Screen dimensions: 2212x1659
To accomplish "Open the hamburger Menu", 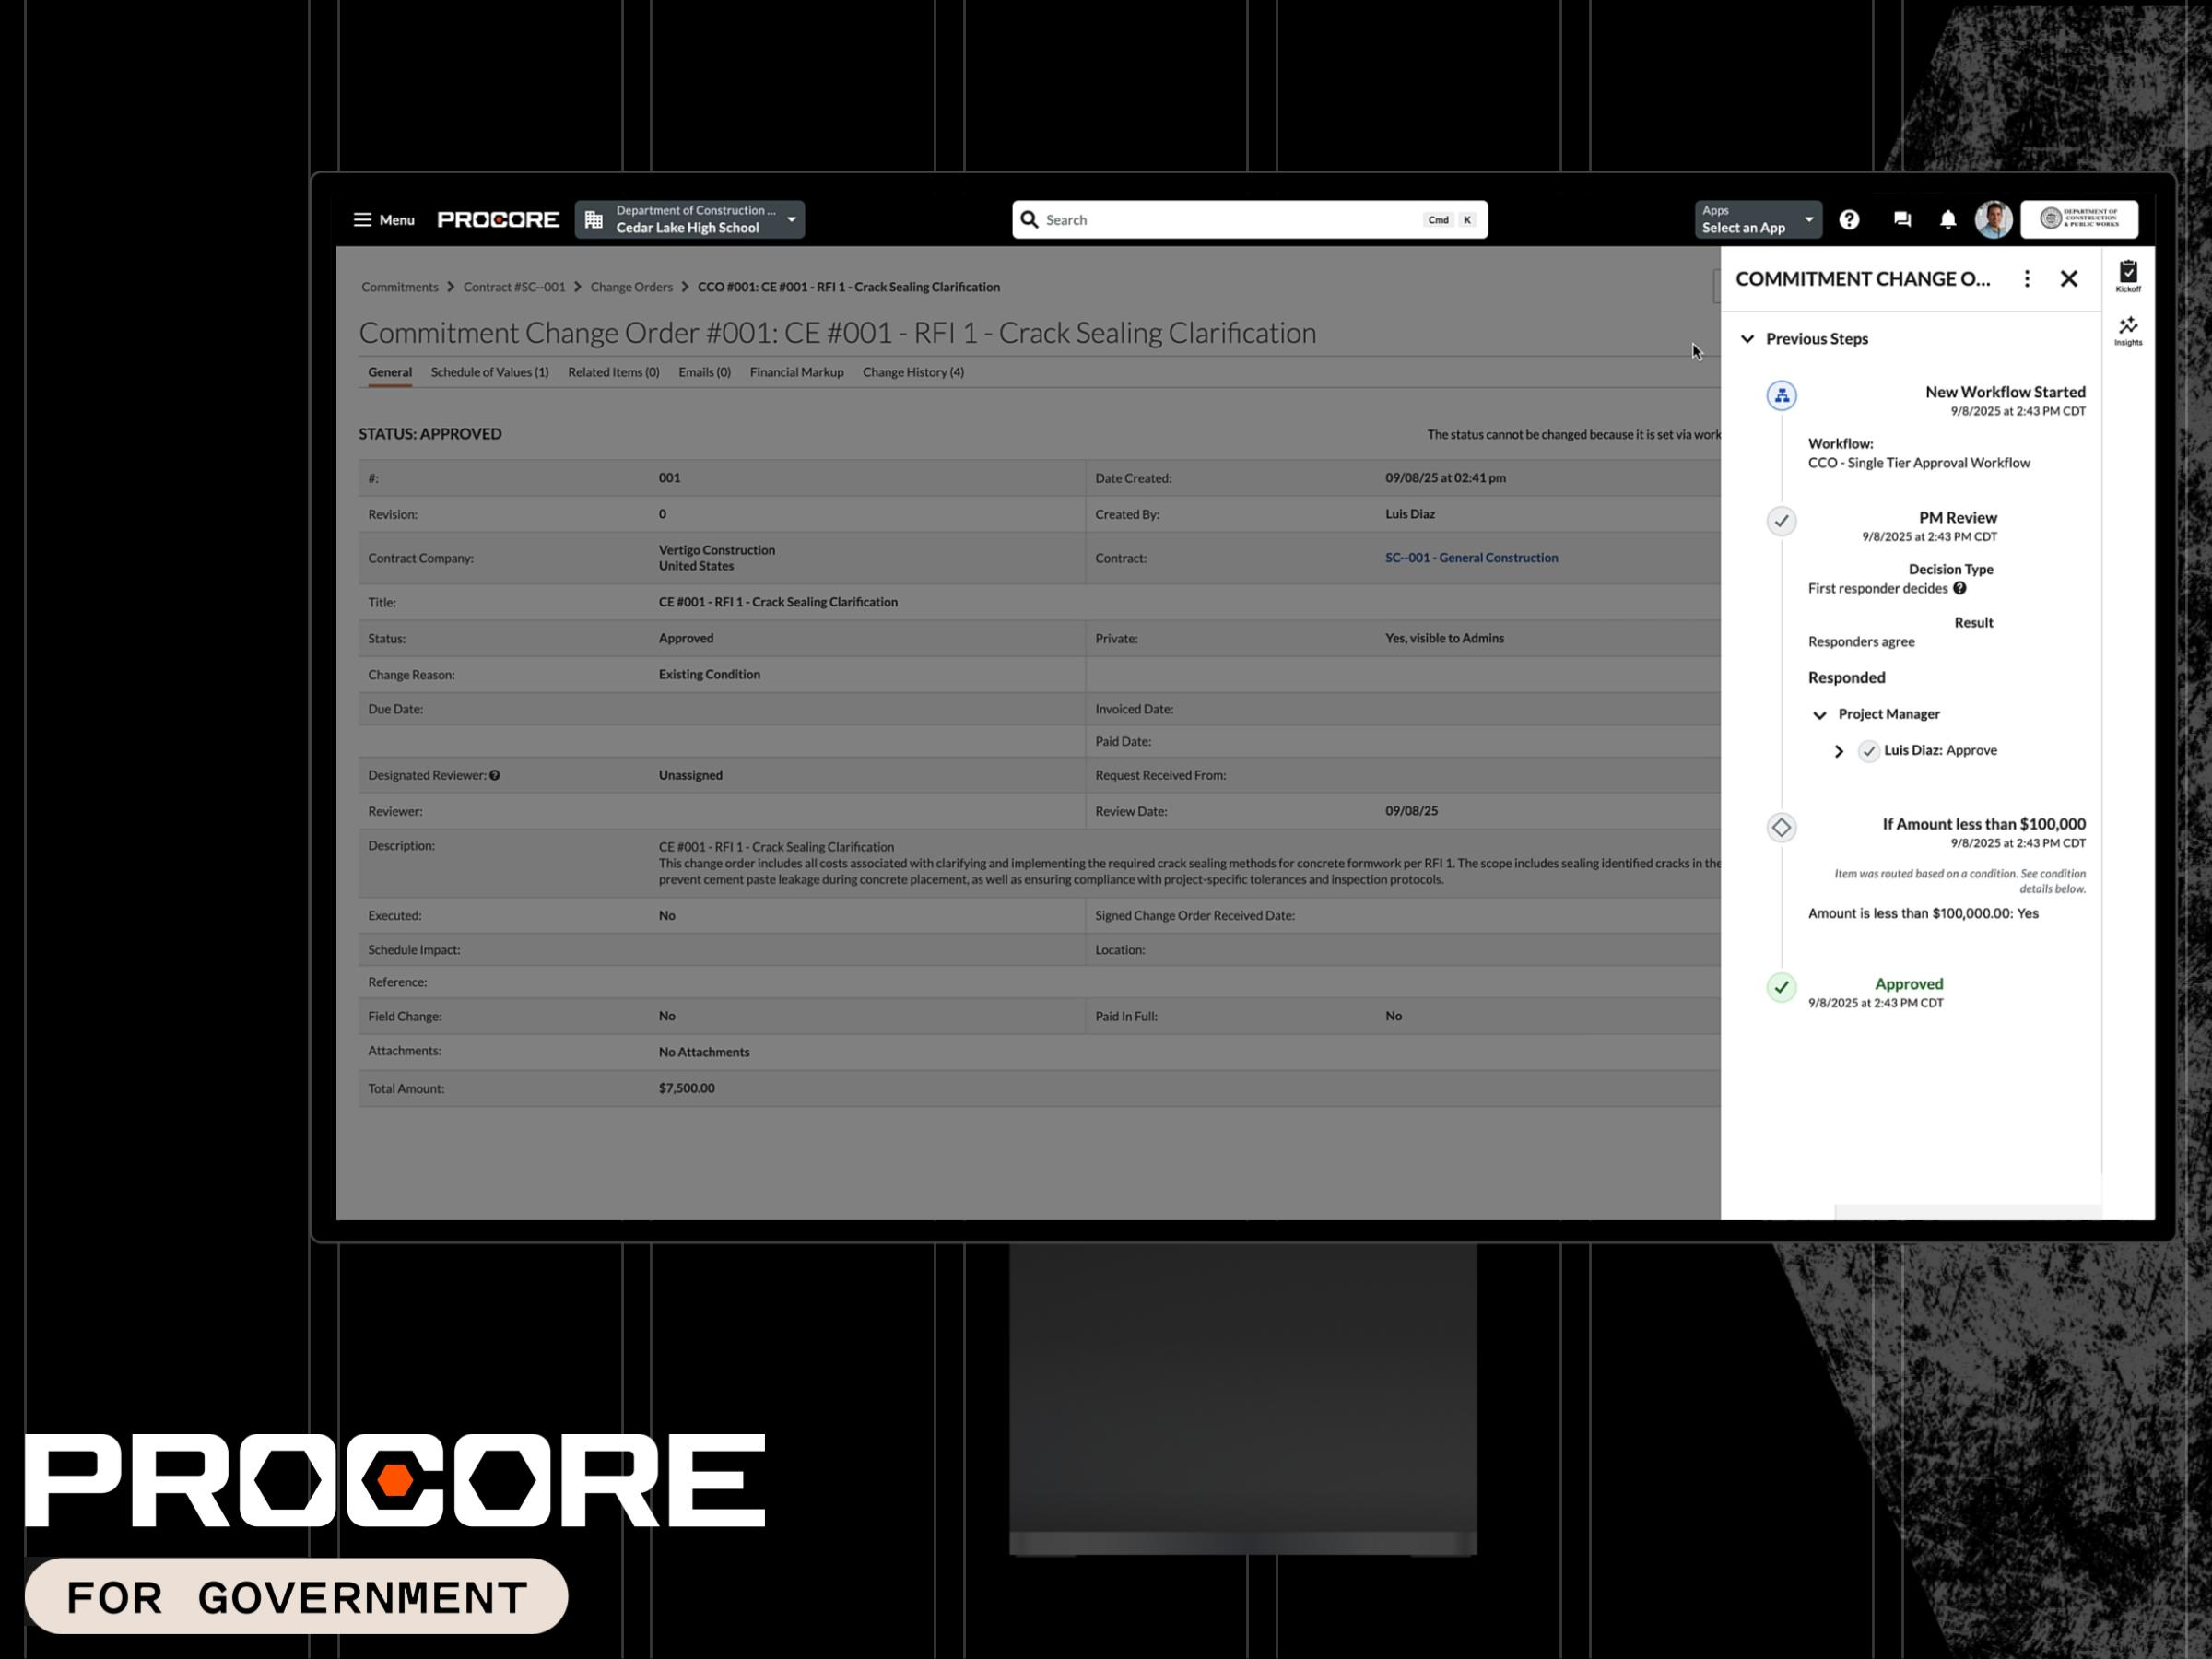I will (383, 220).
